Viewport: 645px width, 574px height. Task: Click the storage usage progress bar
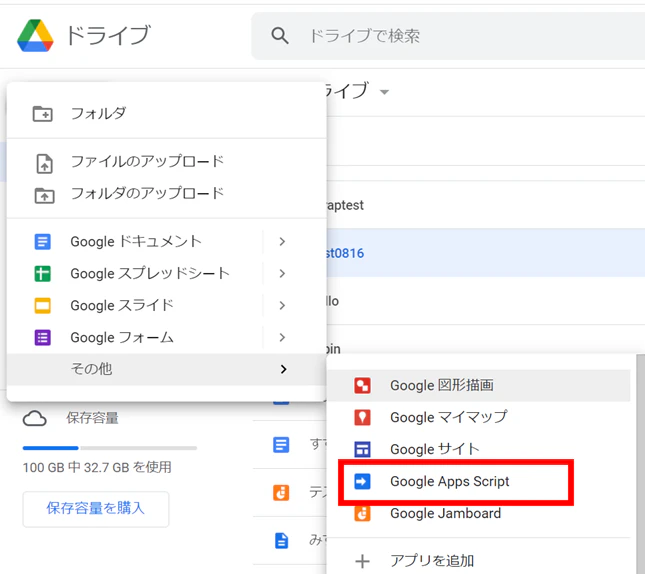pyautogui.click(x=110, y=448)
